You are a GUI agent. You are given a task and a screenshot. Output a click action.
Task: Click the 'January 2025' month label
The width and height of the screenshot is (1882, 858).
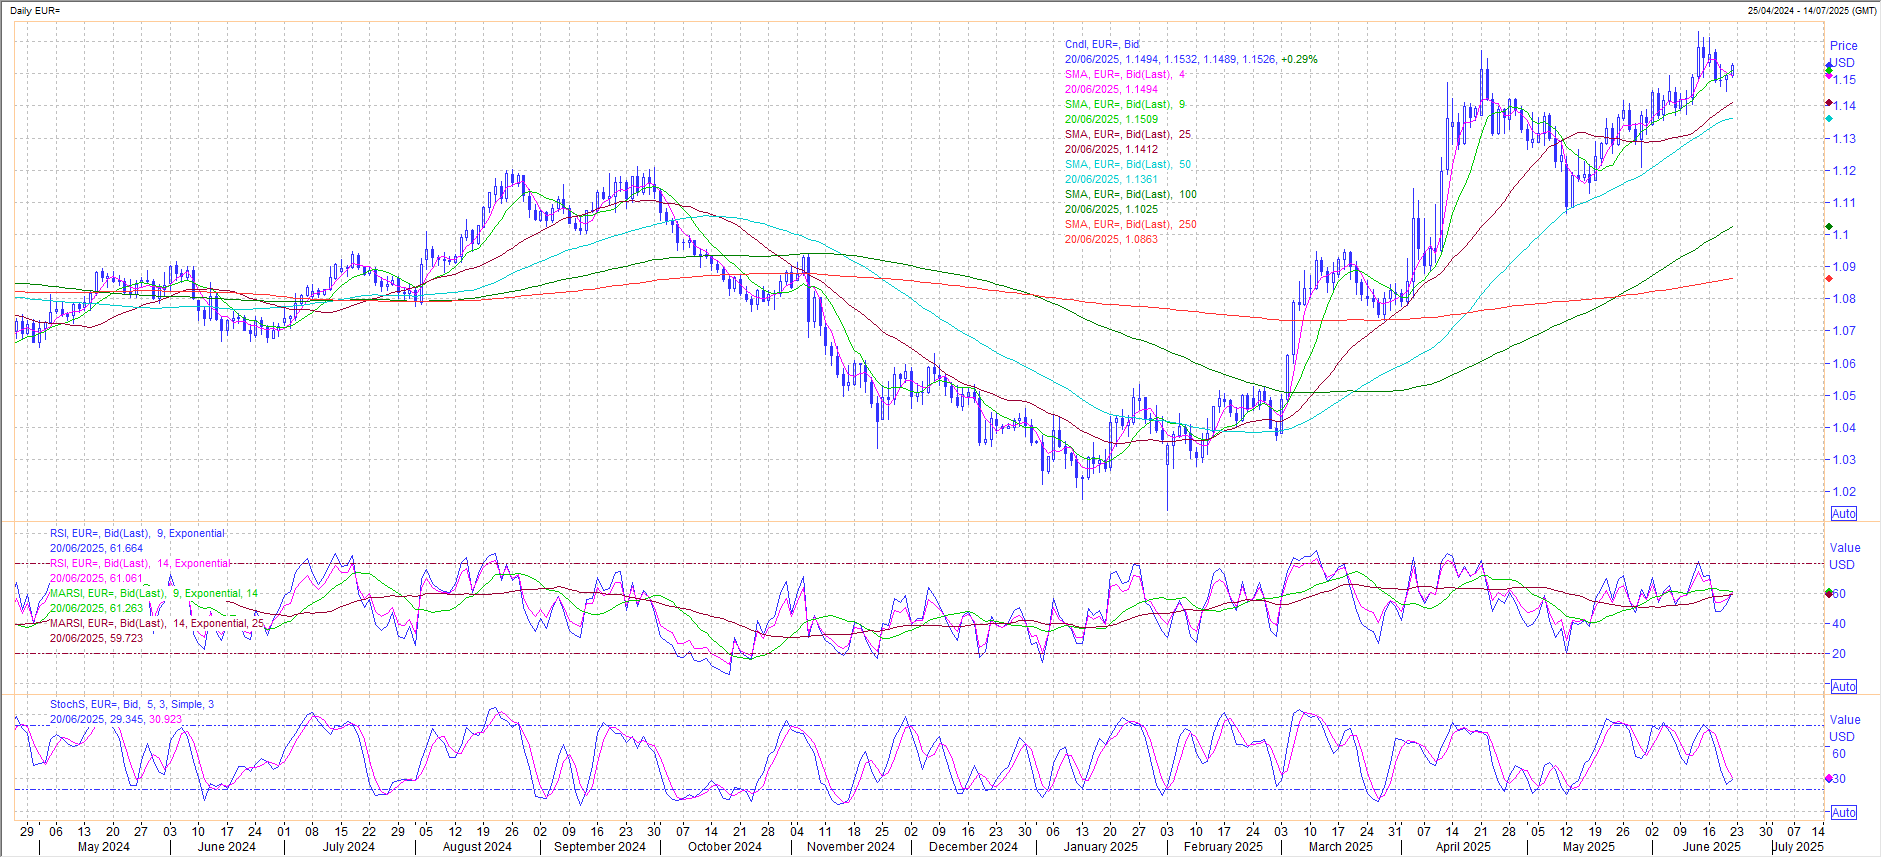[x=1101, y=847]
